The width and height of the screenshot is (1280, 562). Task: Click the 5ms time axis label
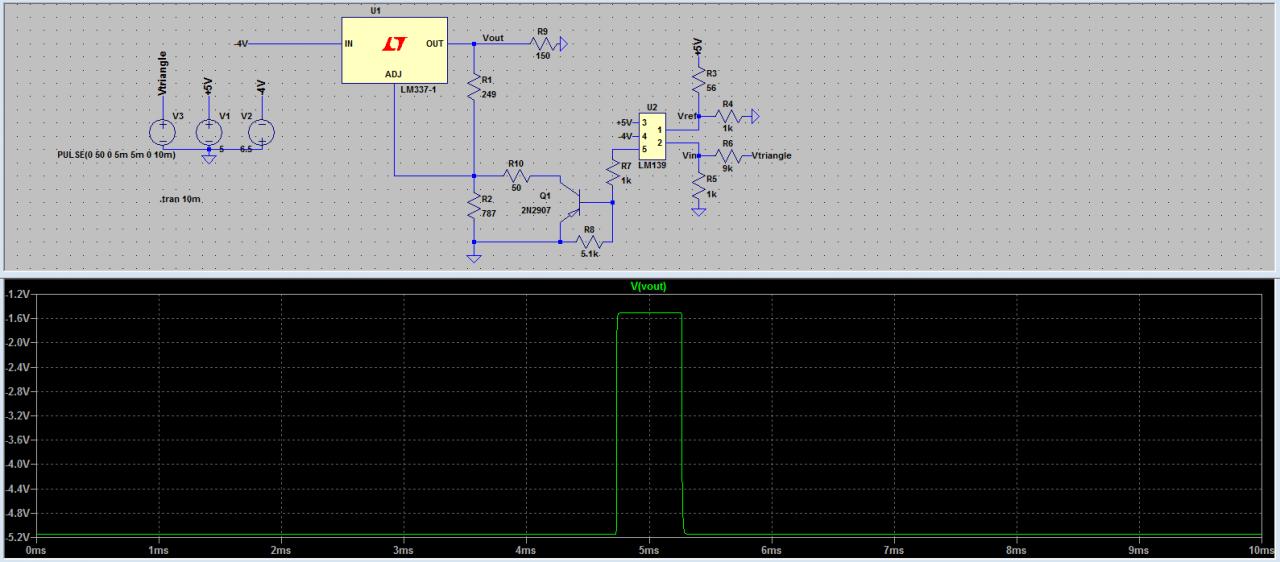click(x=649, y=550)
